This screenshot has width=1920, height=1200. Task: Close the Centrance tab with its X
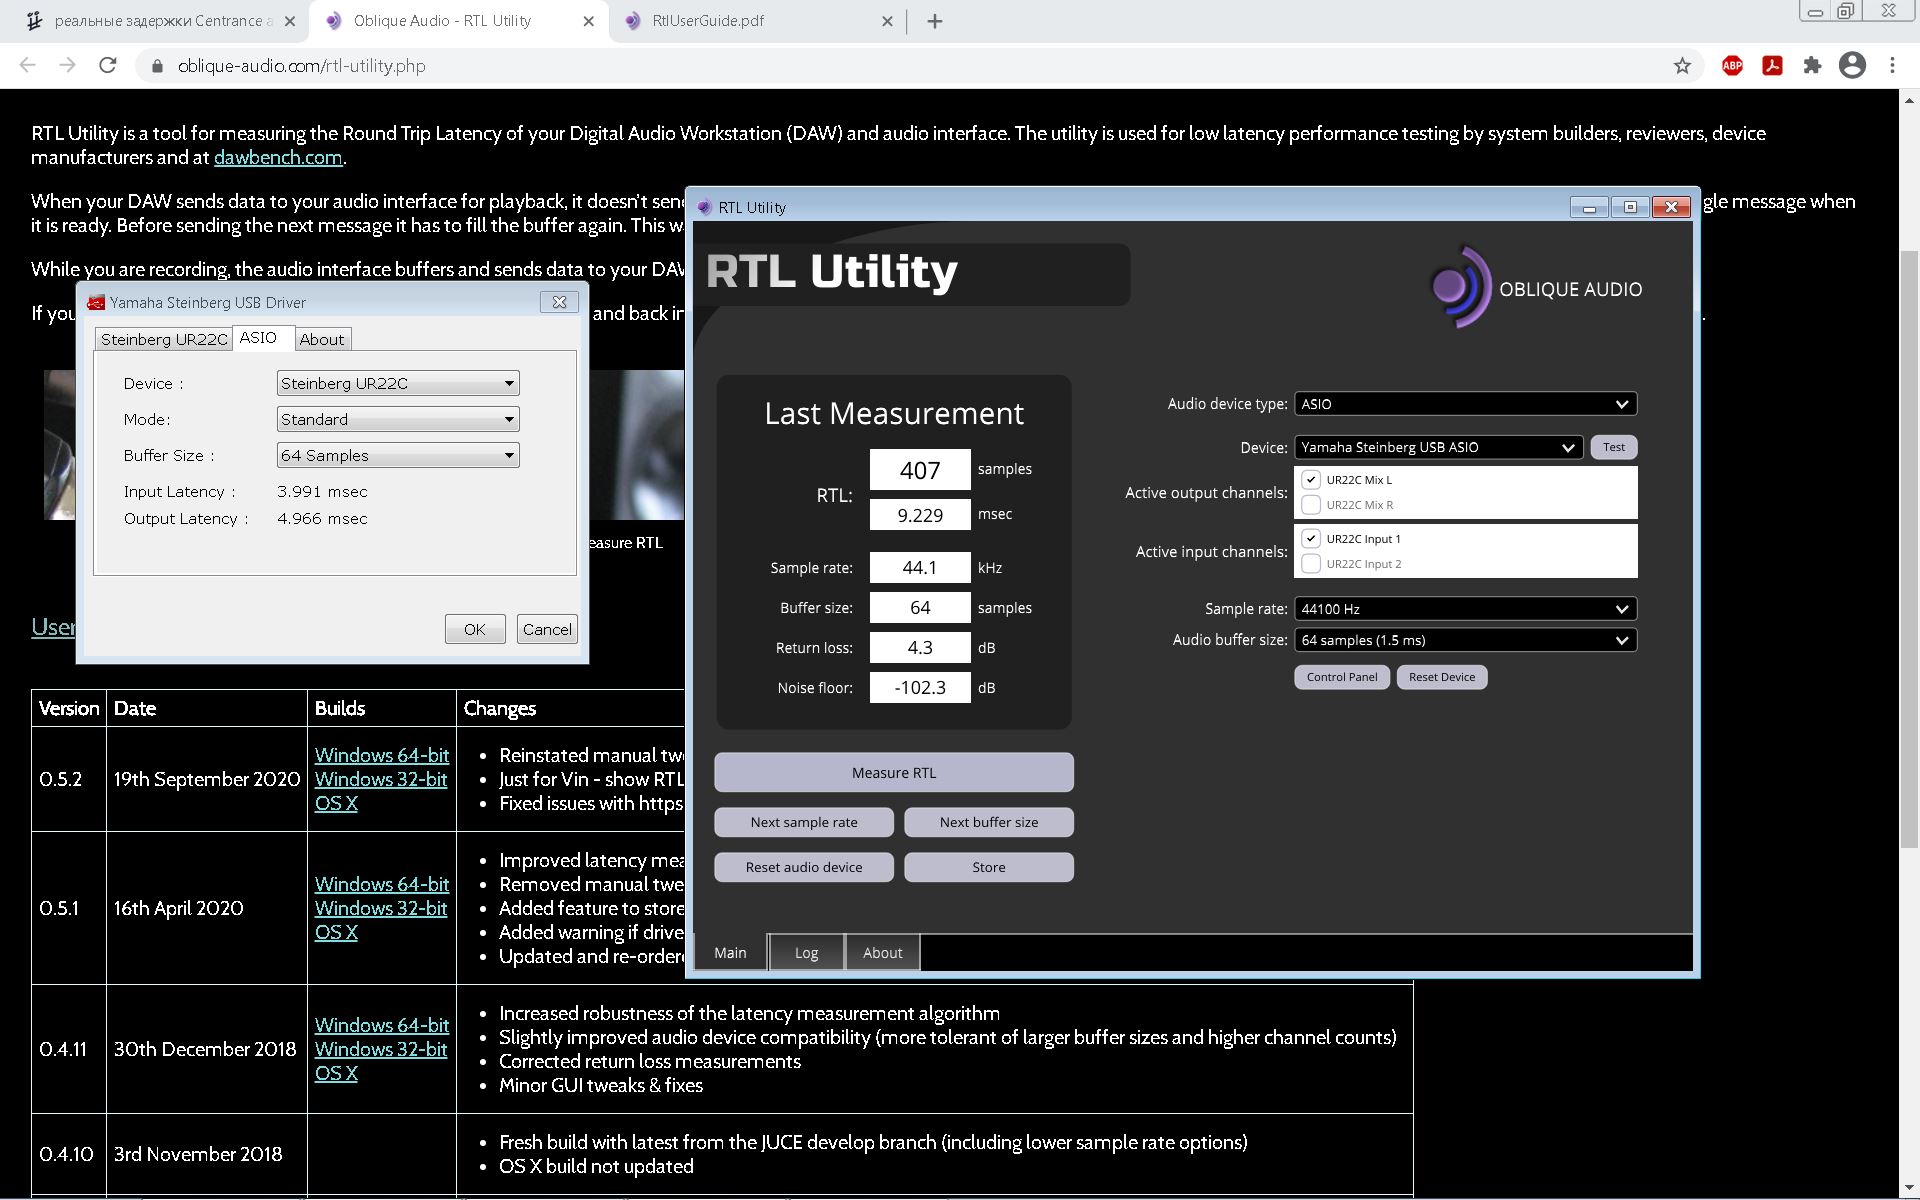(x=291, y=21)
